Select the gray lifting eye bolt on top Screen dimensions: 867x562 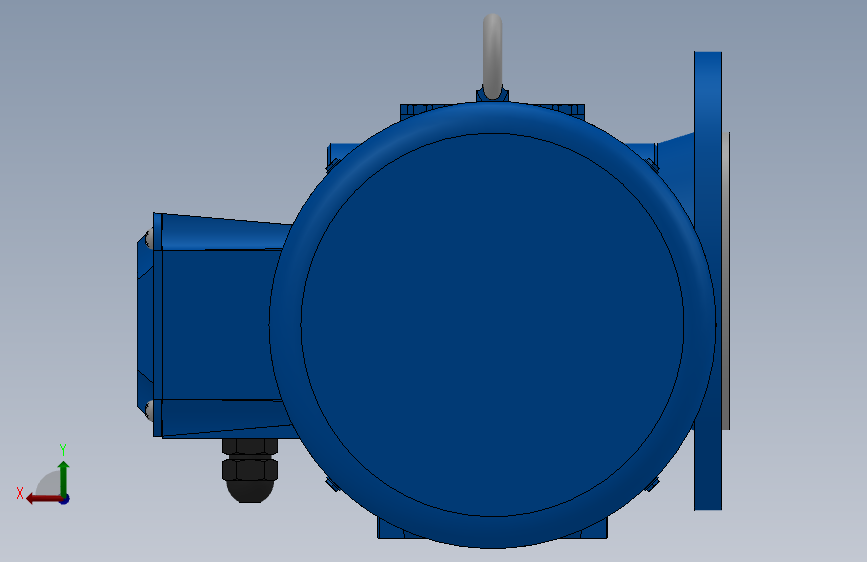click(492, 55)
